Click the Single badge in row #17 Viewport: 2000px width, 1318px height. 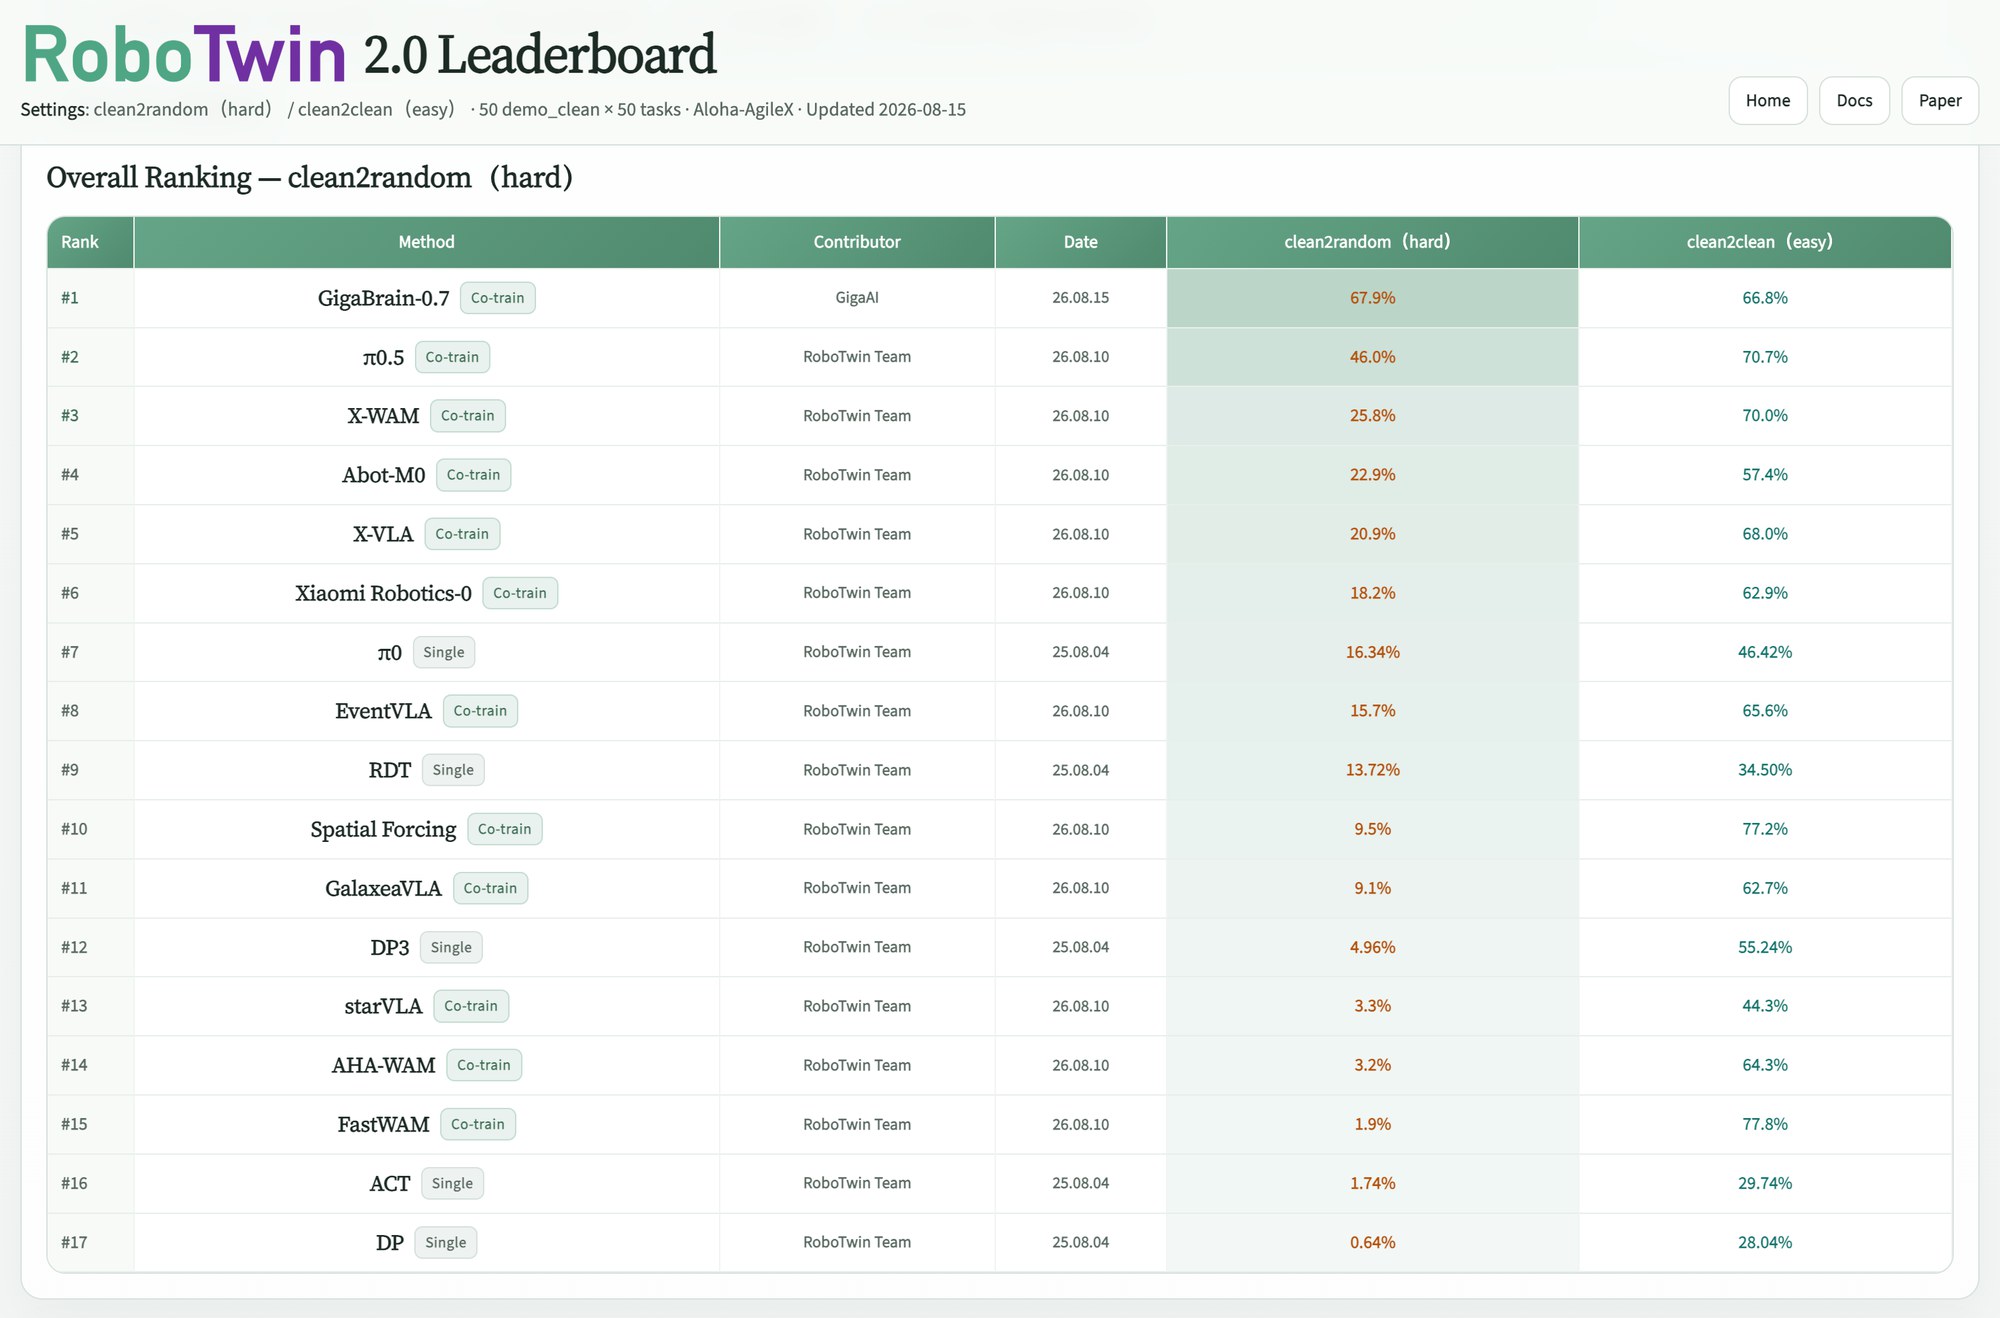click(445, 1242)
